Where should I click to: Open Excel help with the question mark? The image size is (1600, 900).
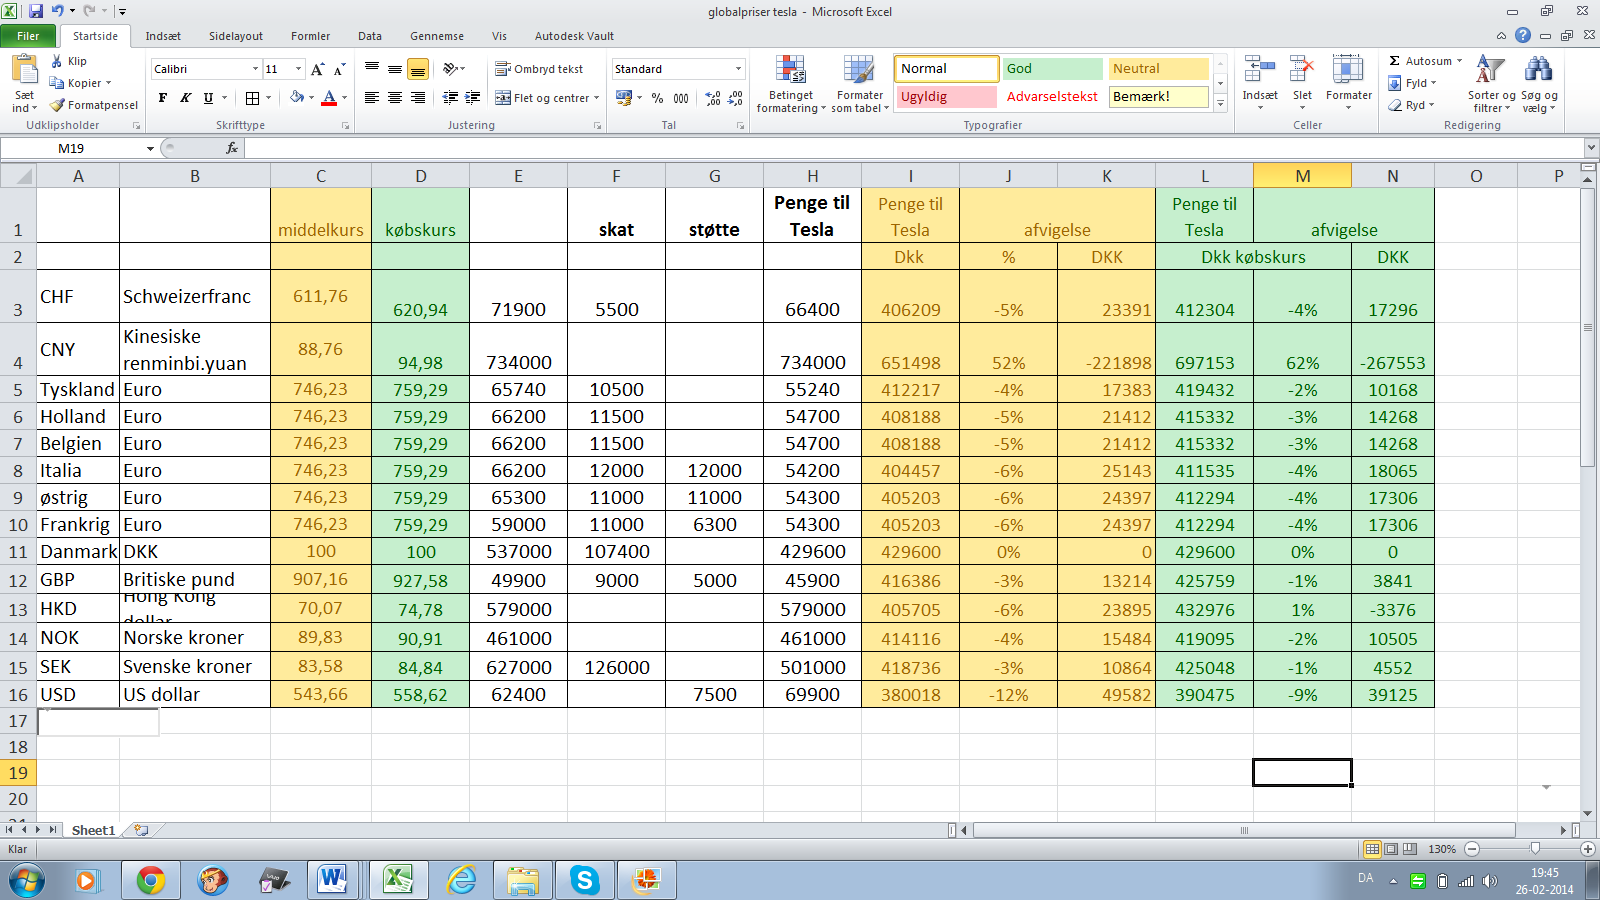(x=1523, y=35)
